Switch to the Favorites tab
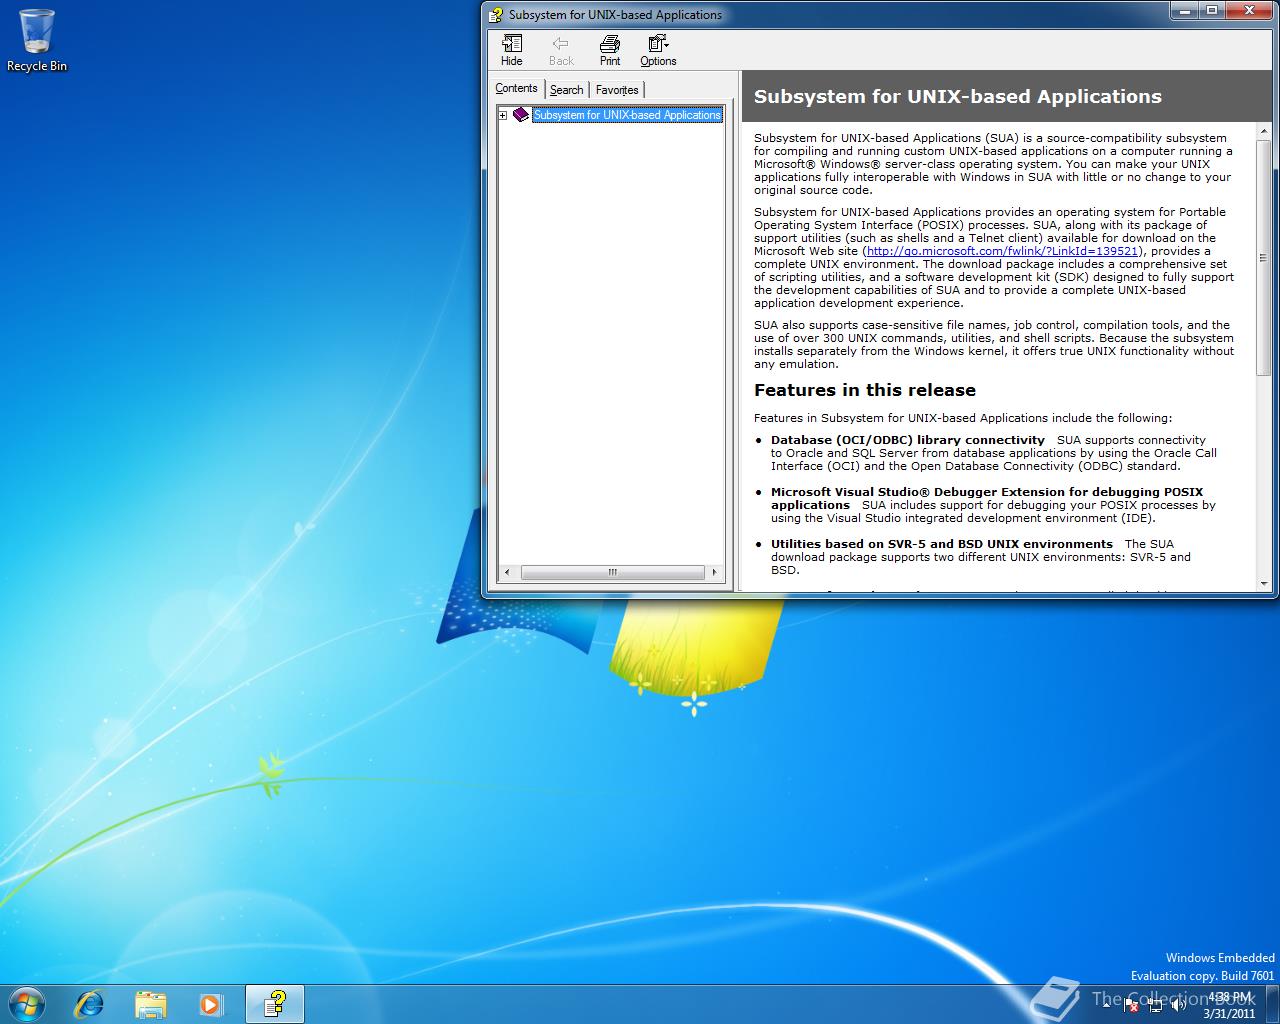1280x1024 pixels. (617, 90)
